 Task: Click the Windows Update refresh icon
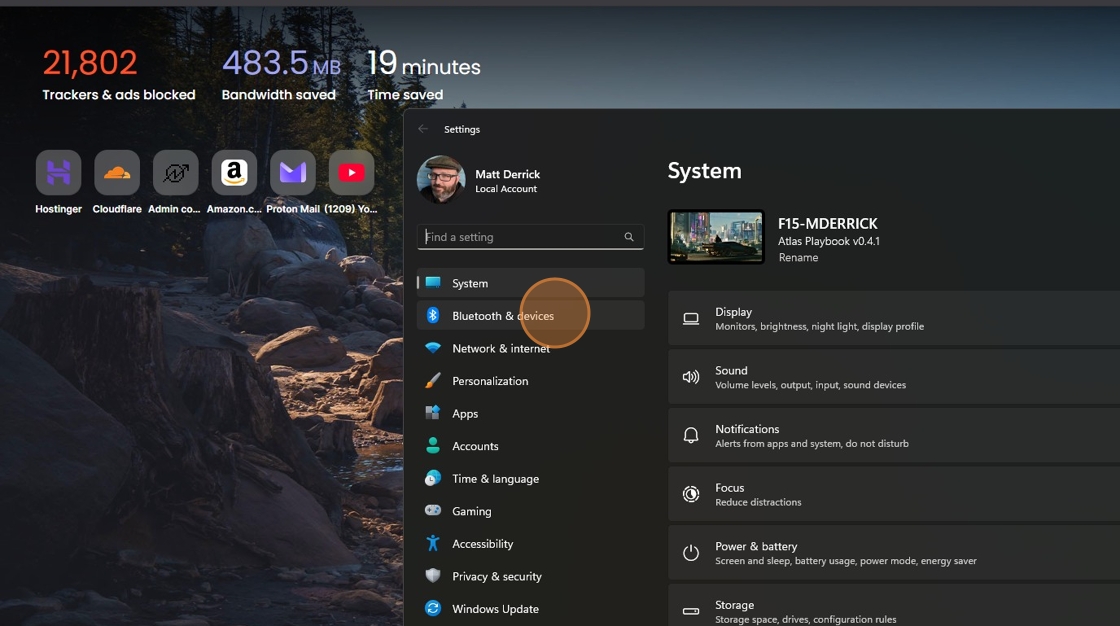433,608
